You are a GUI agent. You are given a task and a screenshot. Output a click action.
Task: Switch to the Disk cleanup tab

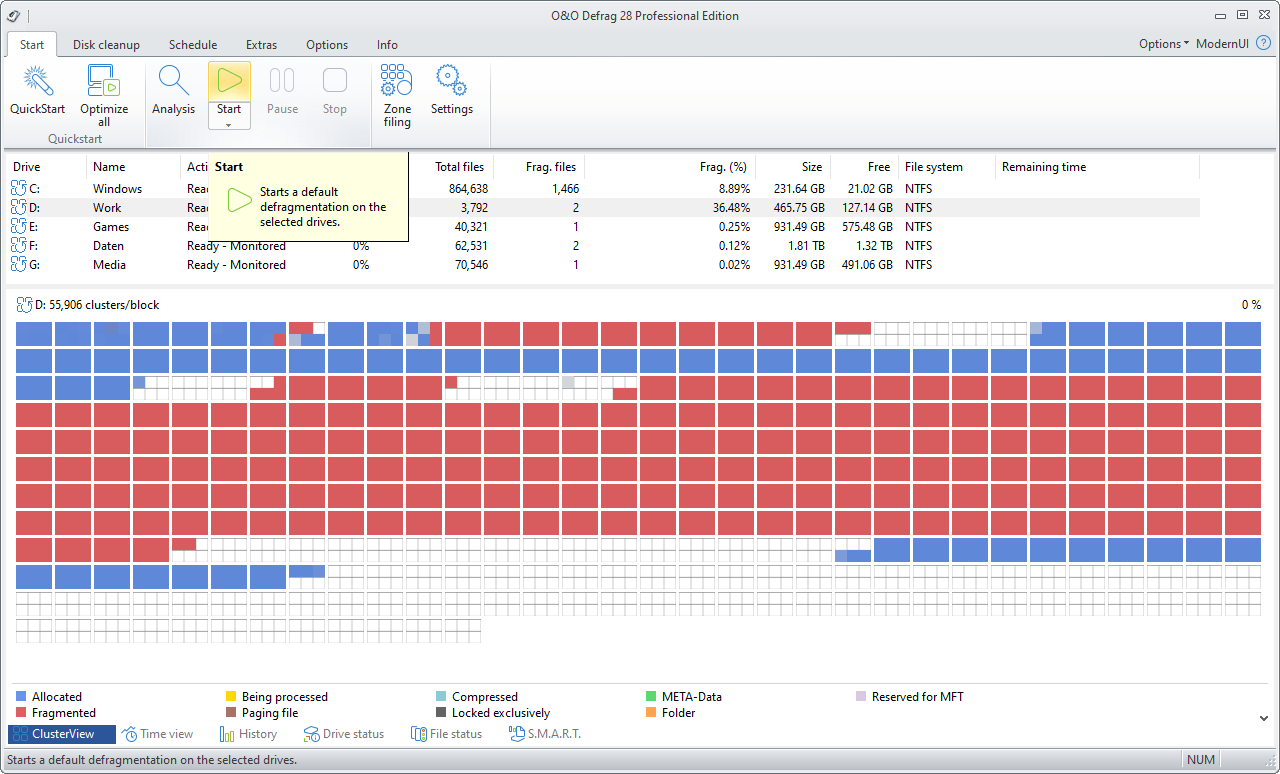(x=106, y=44)
